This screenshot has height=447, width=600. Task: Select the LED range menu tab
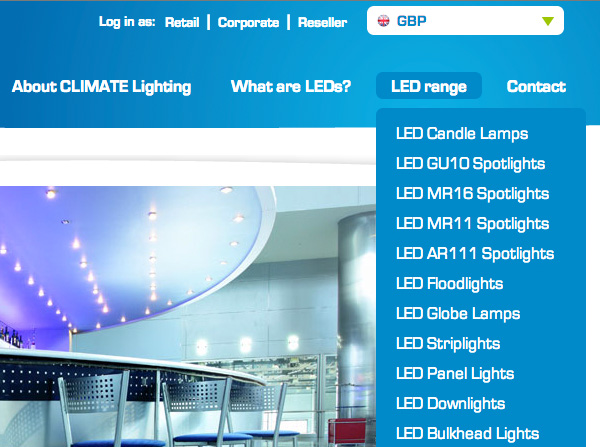(429, 87)
